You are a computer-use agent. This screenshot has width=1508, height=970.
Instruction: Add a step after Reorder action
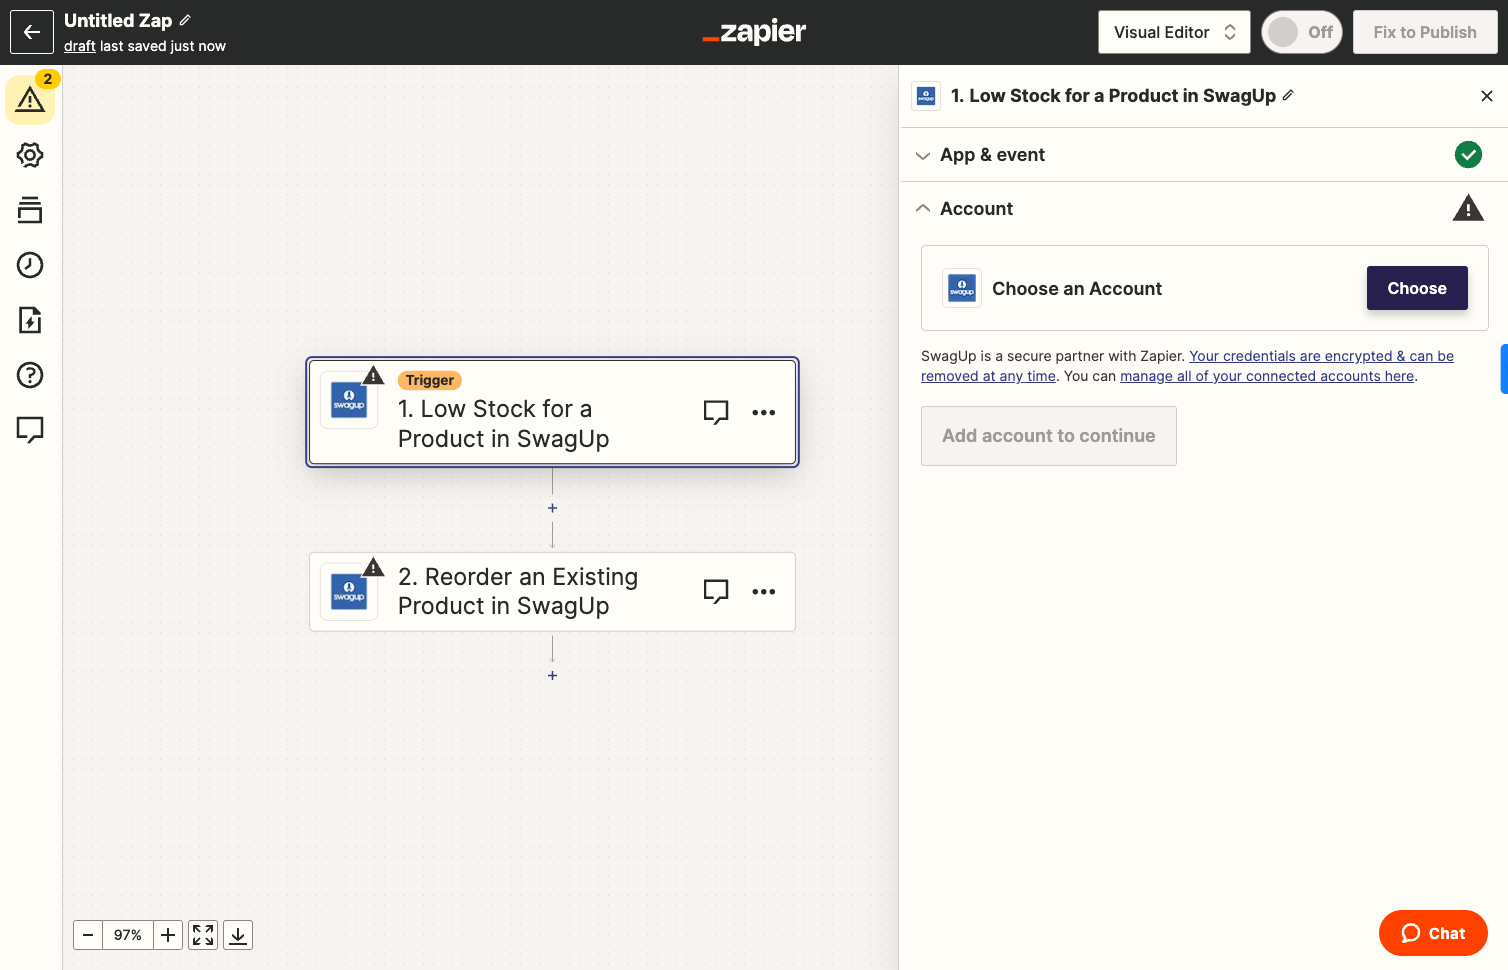(x=552, y=675)
